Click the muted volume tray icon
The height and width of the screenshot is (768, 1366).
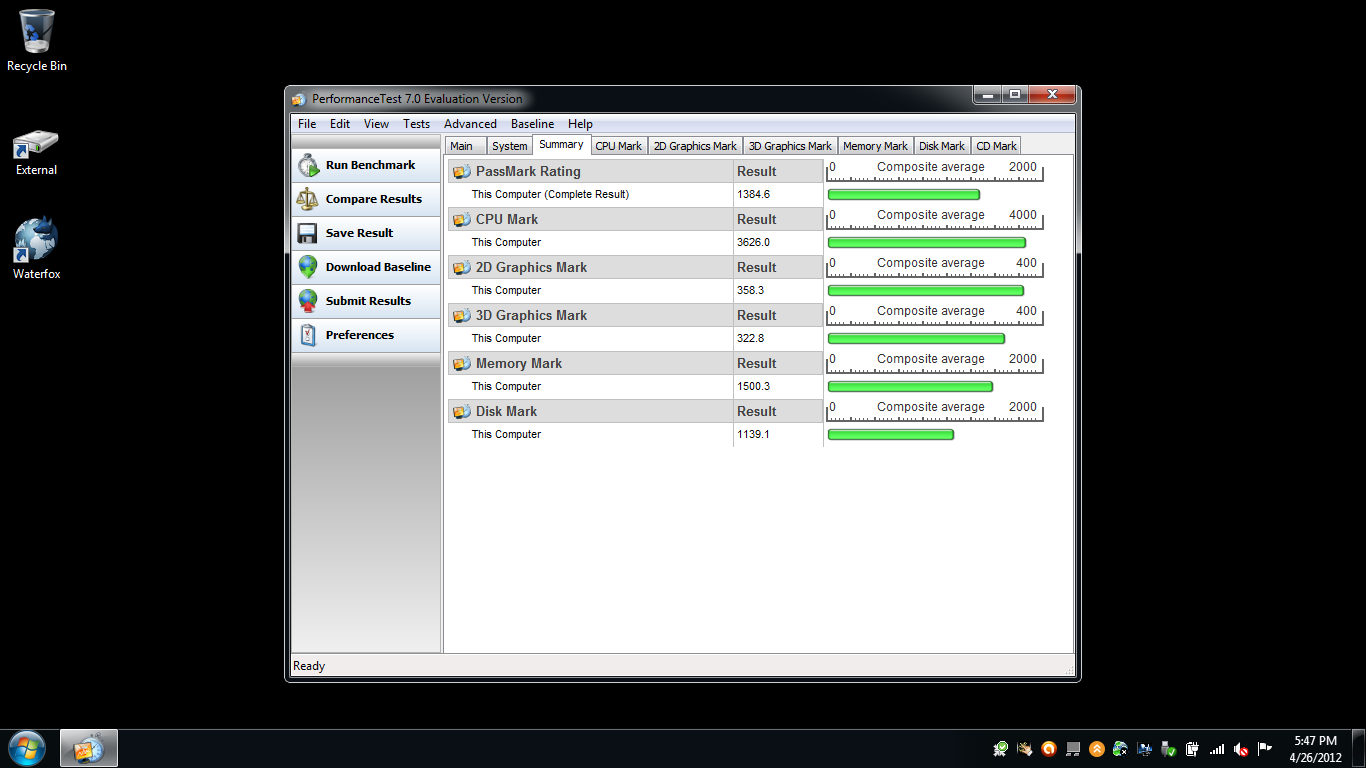click(1241, 749)
